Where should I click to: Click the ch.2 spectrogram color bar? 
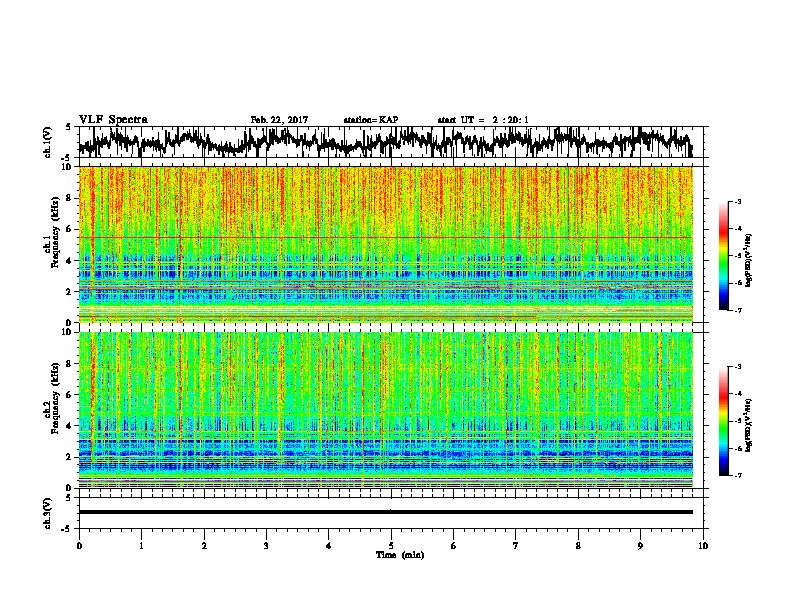point(723,421)
